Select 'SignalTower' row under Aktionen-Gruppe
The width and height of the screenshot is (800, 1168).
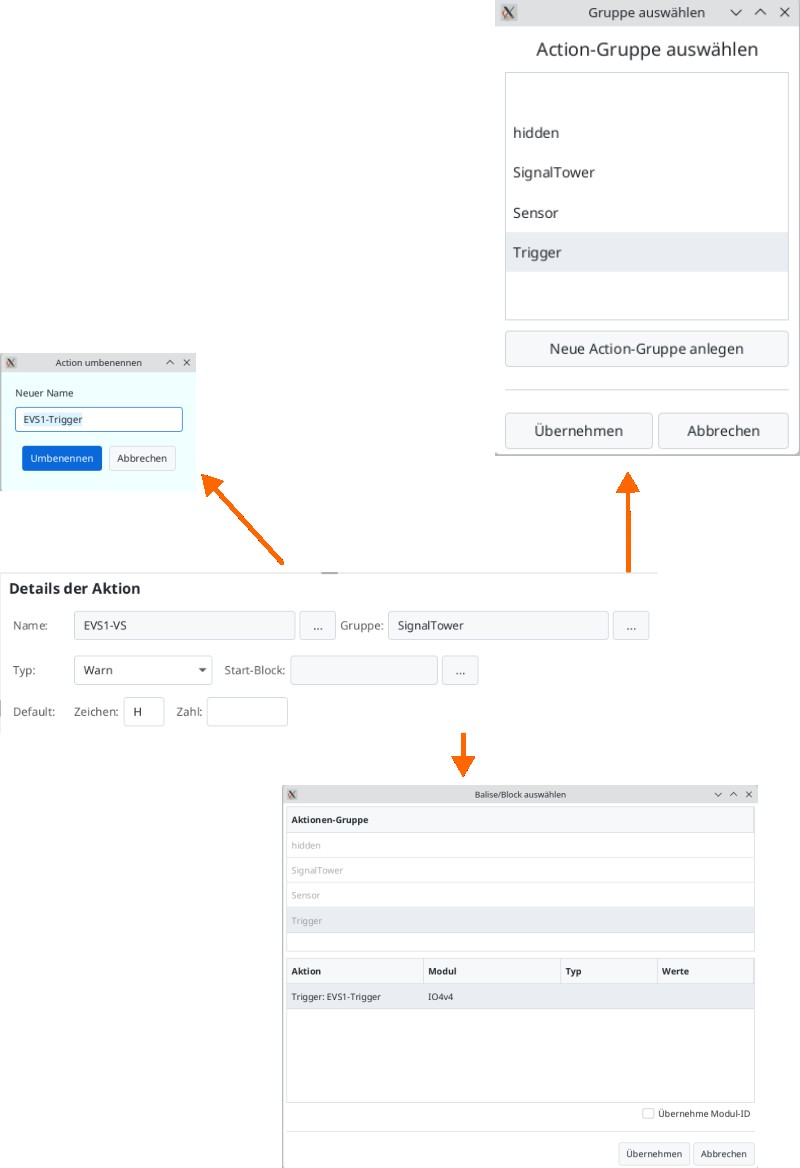520,870
